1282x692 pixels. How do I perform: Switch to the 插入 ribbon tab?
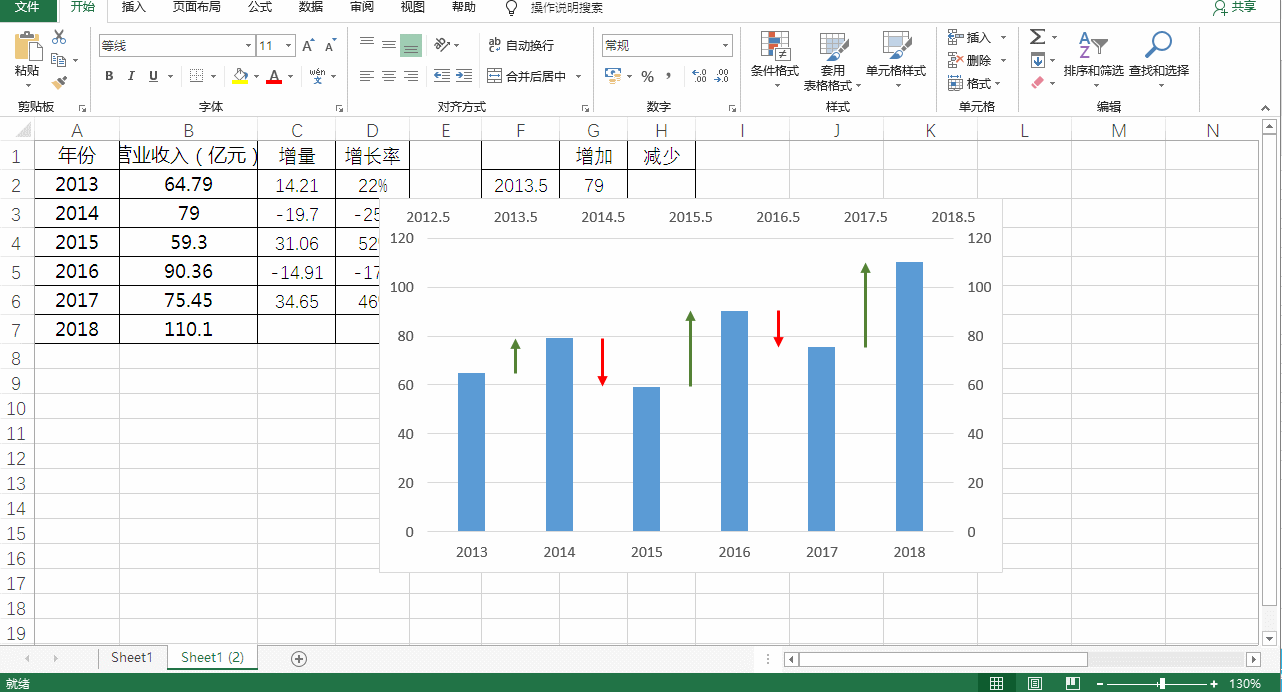pos(134,8)
